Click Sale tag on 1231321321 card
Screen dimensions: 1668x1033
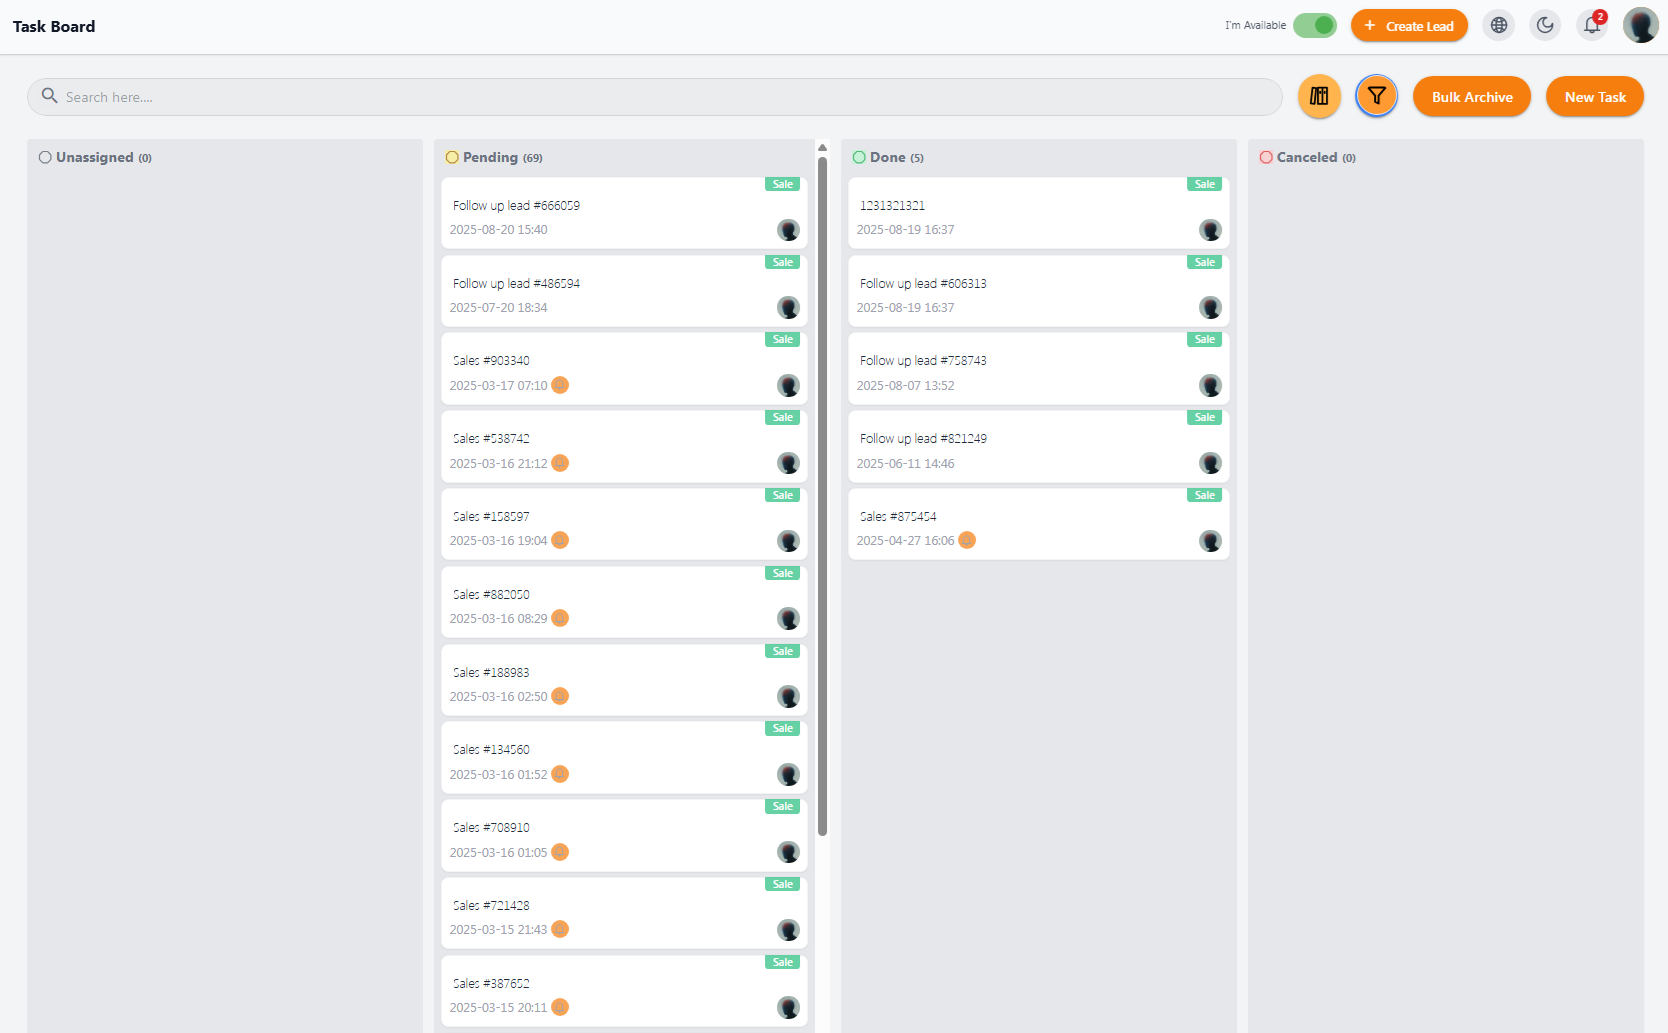click(x=1204, y=184)
